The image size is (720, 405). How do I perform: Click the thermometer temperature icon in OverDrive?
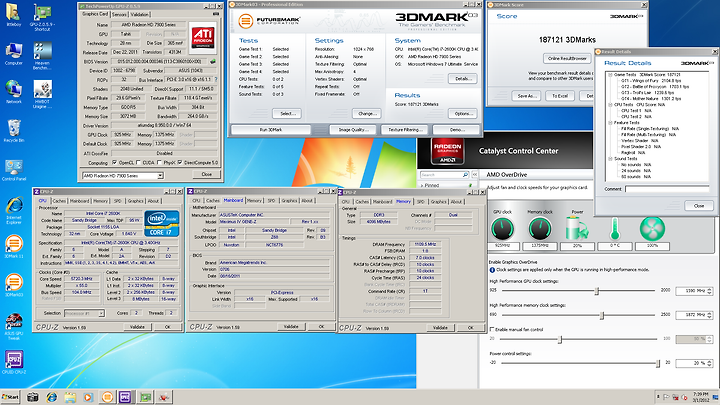coord(615,229)
